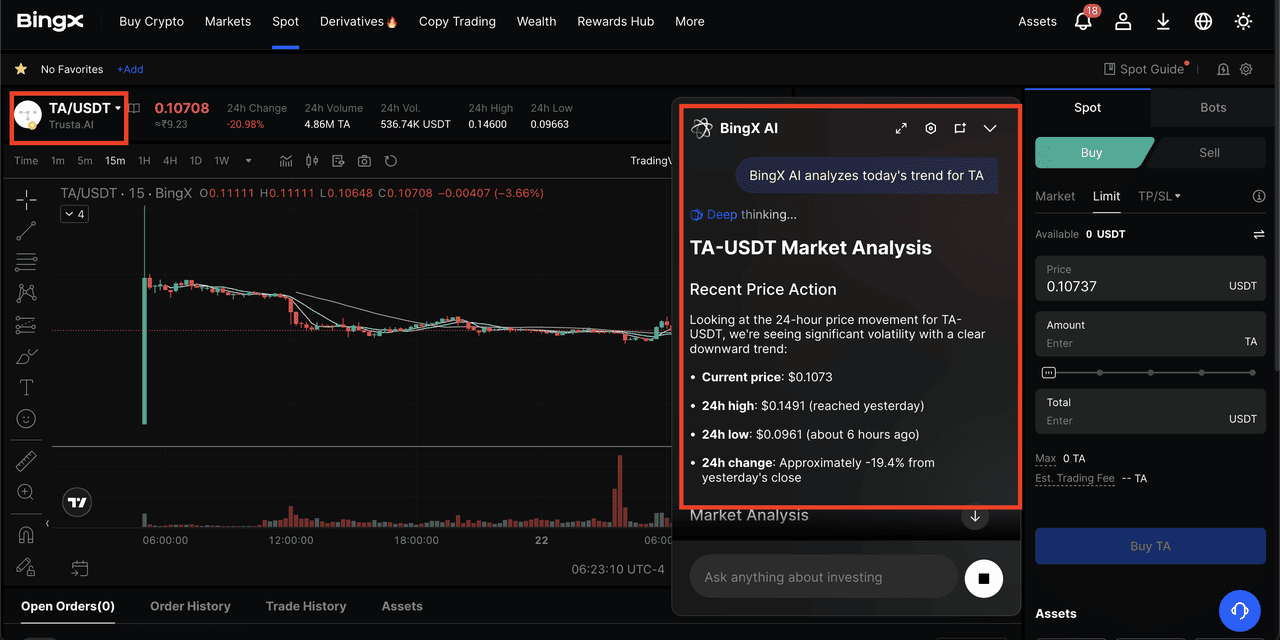This screenshot has width=1280, height=640.
Task: Open the language globe icon
Action: pyautogui.click(x=1203, y=21)
